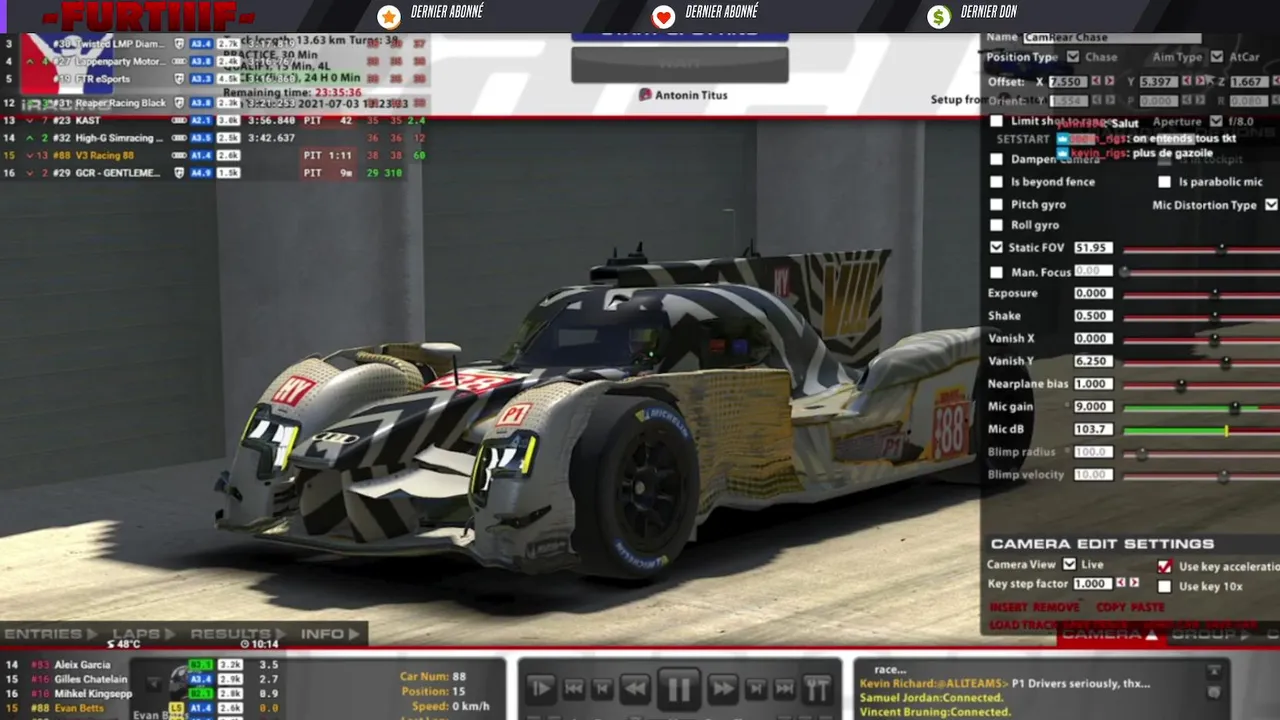Expand the RESULTS panel
The height and width of the screenshot is (720, 1280).
238,633
